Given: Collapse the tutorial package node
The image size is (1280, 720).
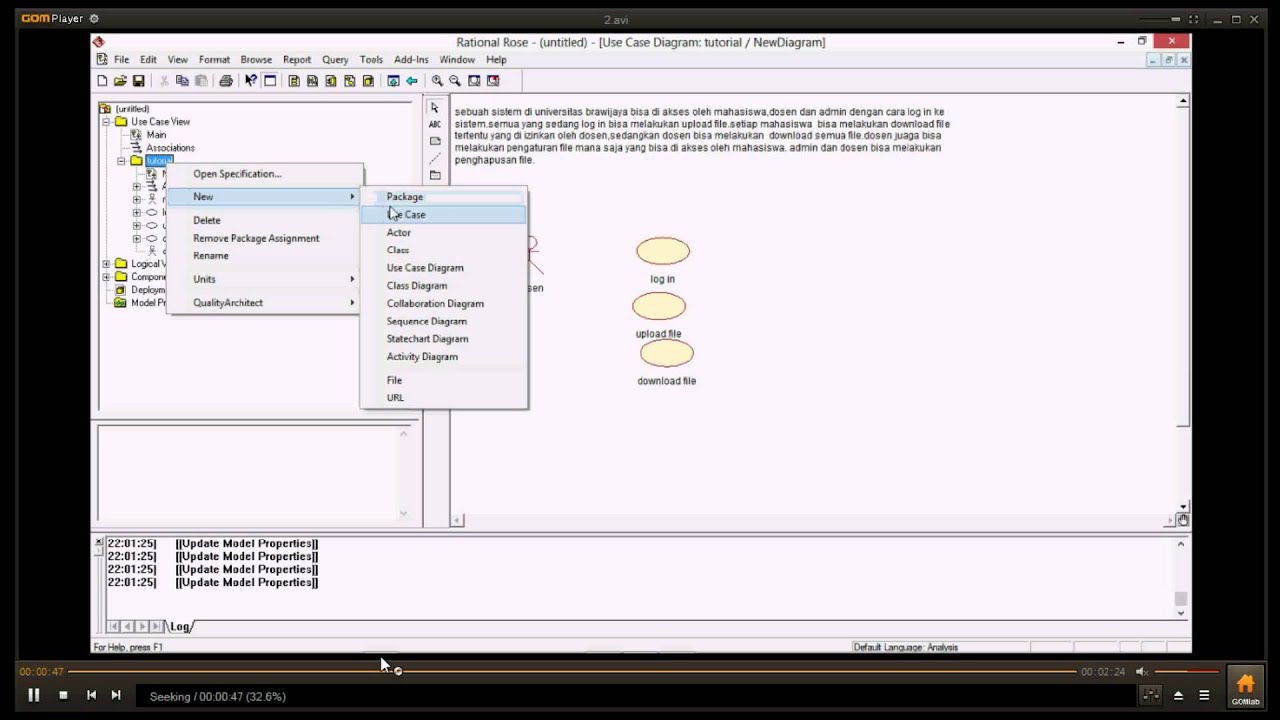Looking at the screenshot, I should pyautogui.click(x=122, y=161).
